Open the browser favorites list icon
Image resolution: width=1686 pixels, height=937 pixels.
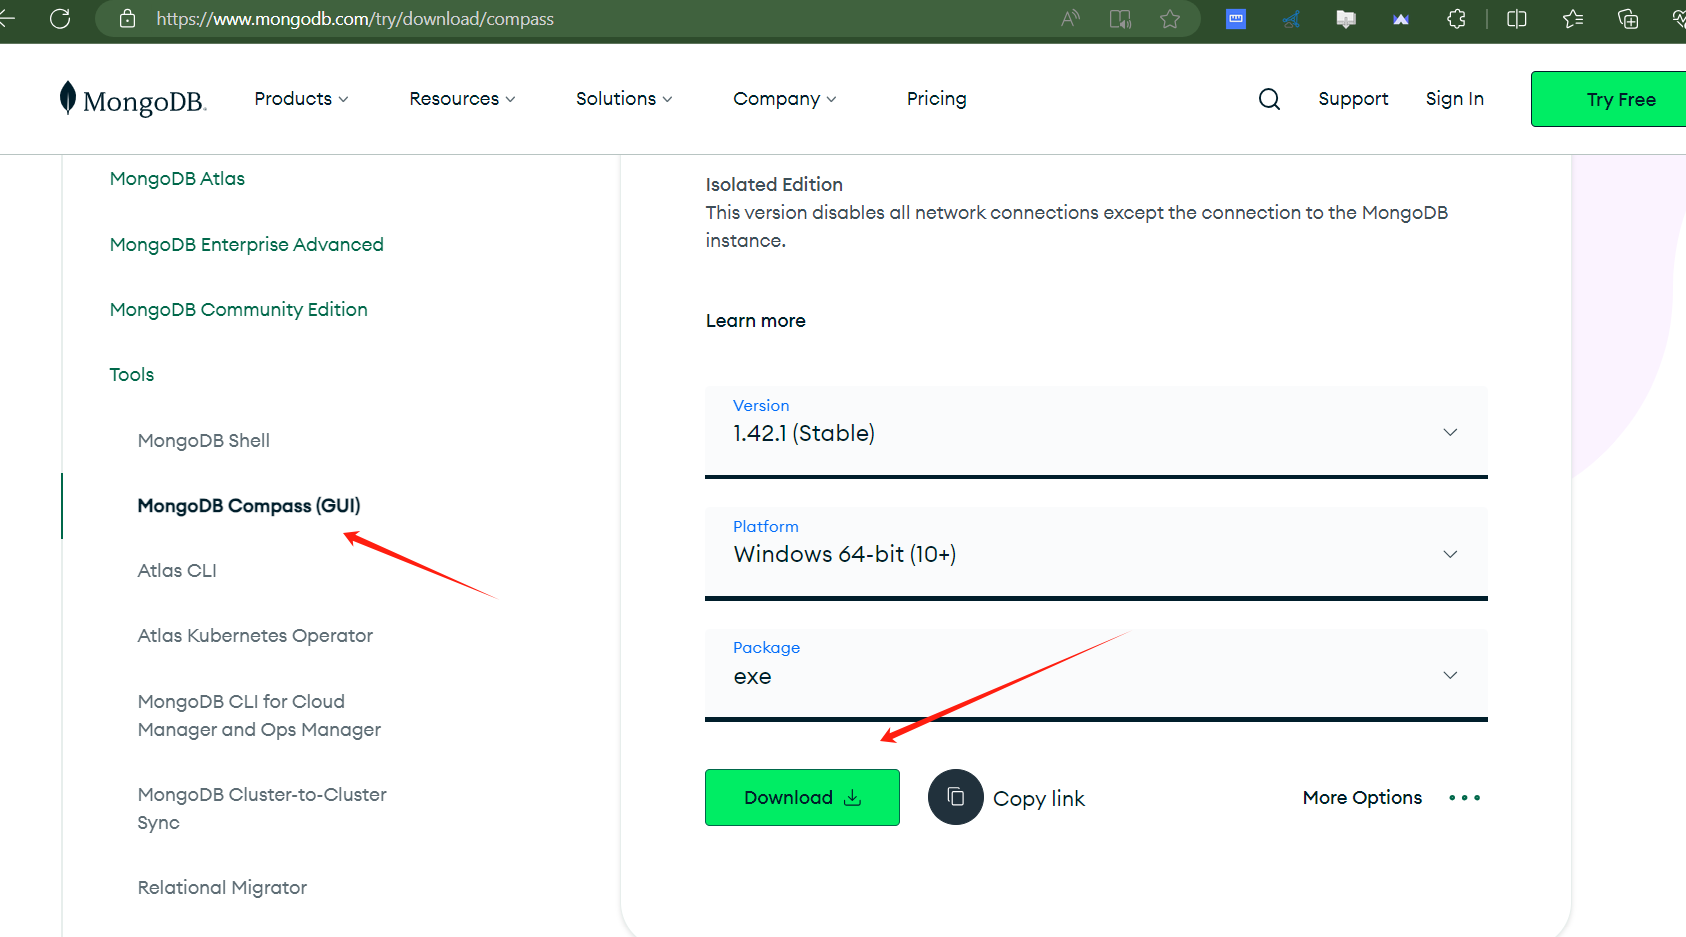pos(1573,19)
